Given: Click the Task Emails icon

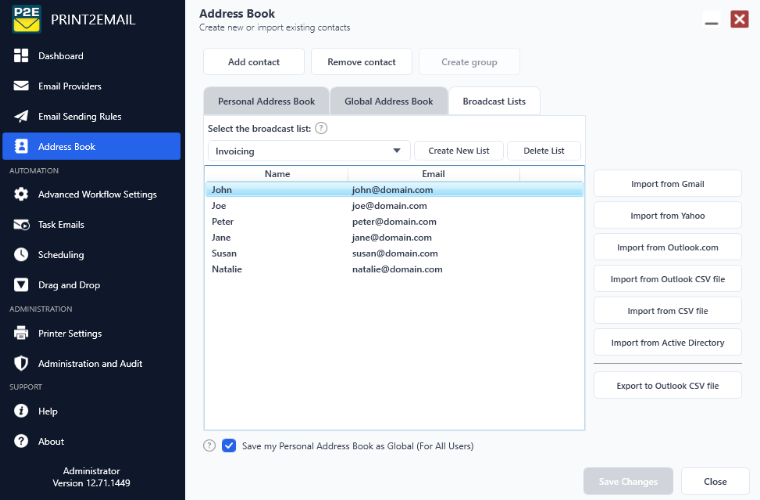Looking at the screenshot, I should click(21, 225).
